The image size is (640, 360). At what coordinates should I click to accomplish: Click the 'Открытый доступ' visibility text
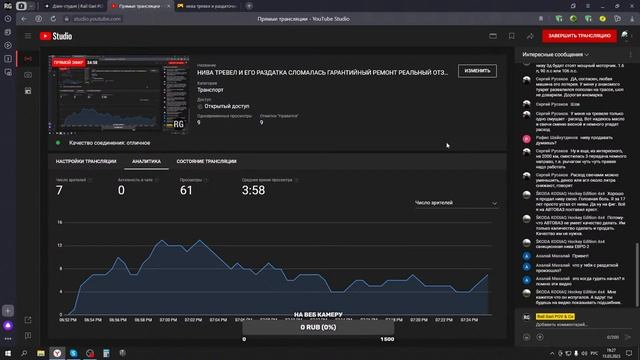point(227,106)
